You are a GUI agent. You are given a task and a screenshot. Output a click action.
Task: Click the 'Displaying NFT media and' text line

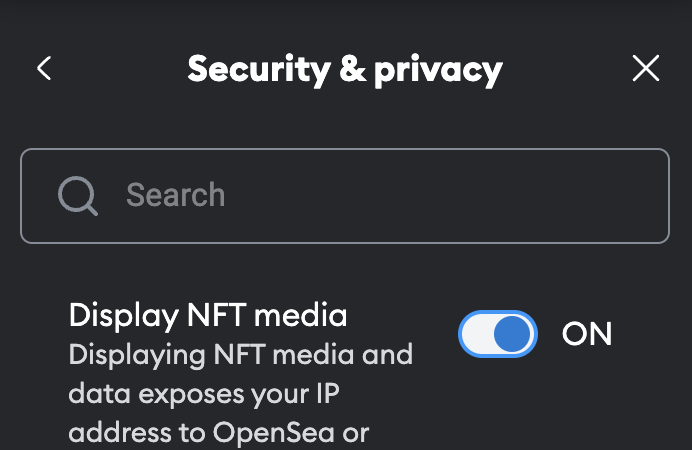(241, 355)
